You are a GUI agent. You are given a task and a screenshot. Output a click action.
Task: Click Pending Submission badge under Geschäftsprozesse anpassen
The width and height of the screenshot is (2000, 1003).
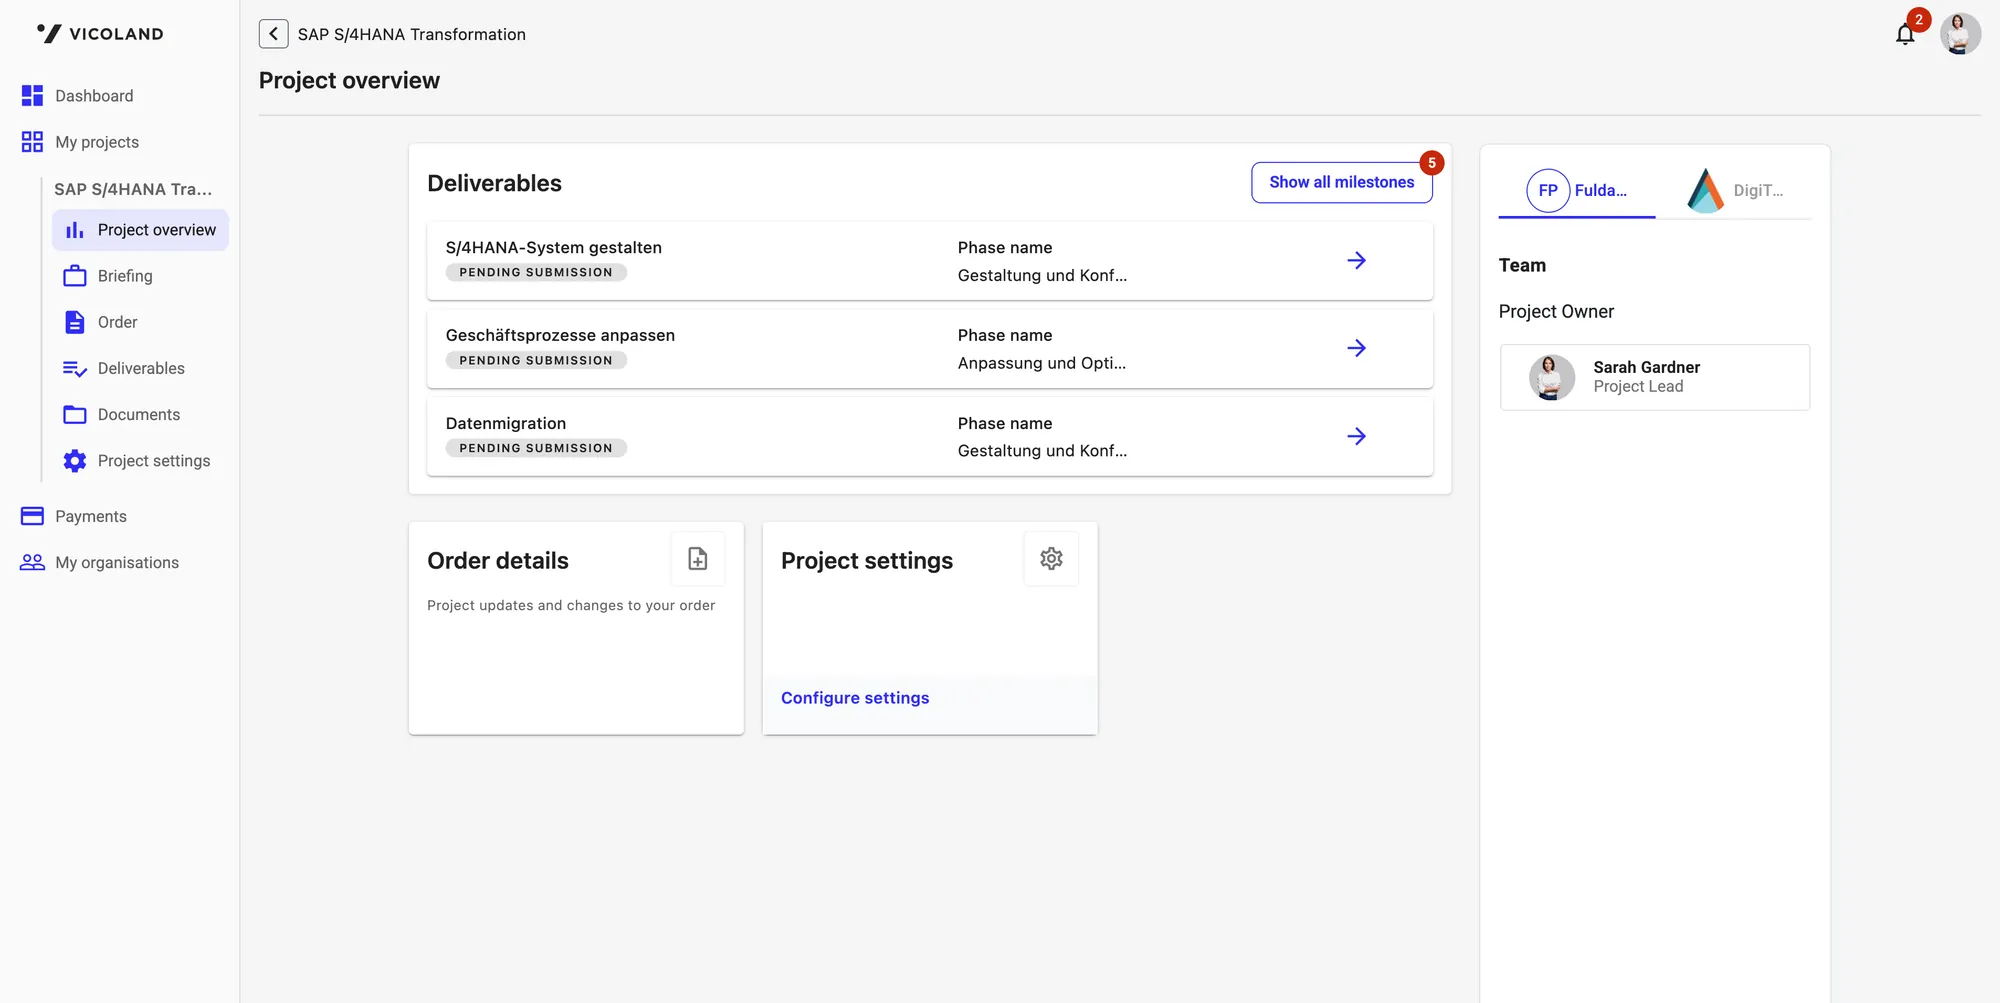click(536, 360)
